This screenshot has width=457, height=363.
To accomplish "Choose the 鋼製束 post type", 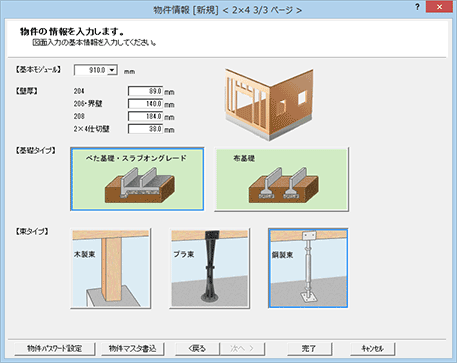I will click(308, 268).
